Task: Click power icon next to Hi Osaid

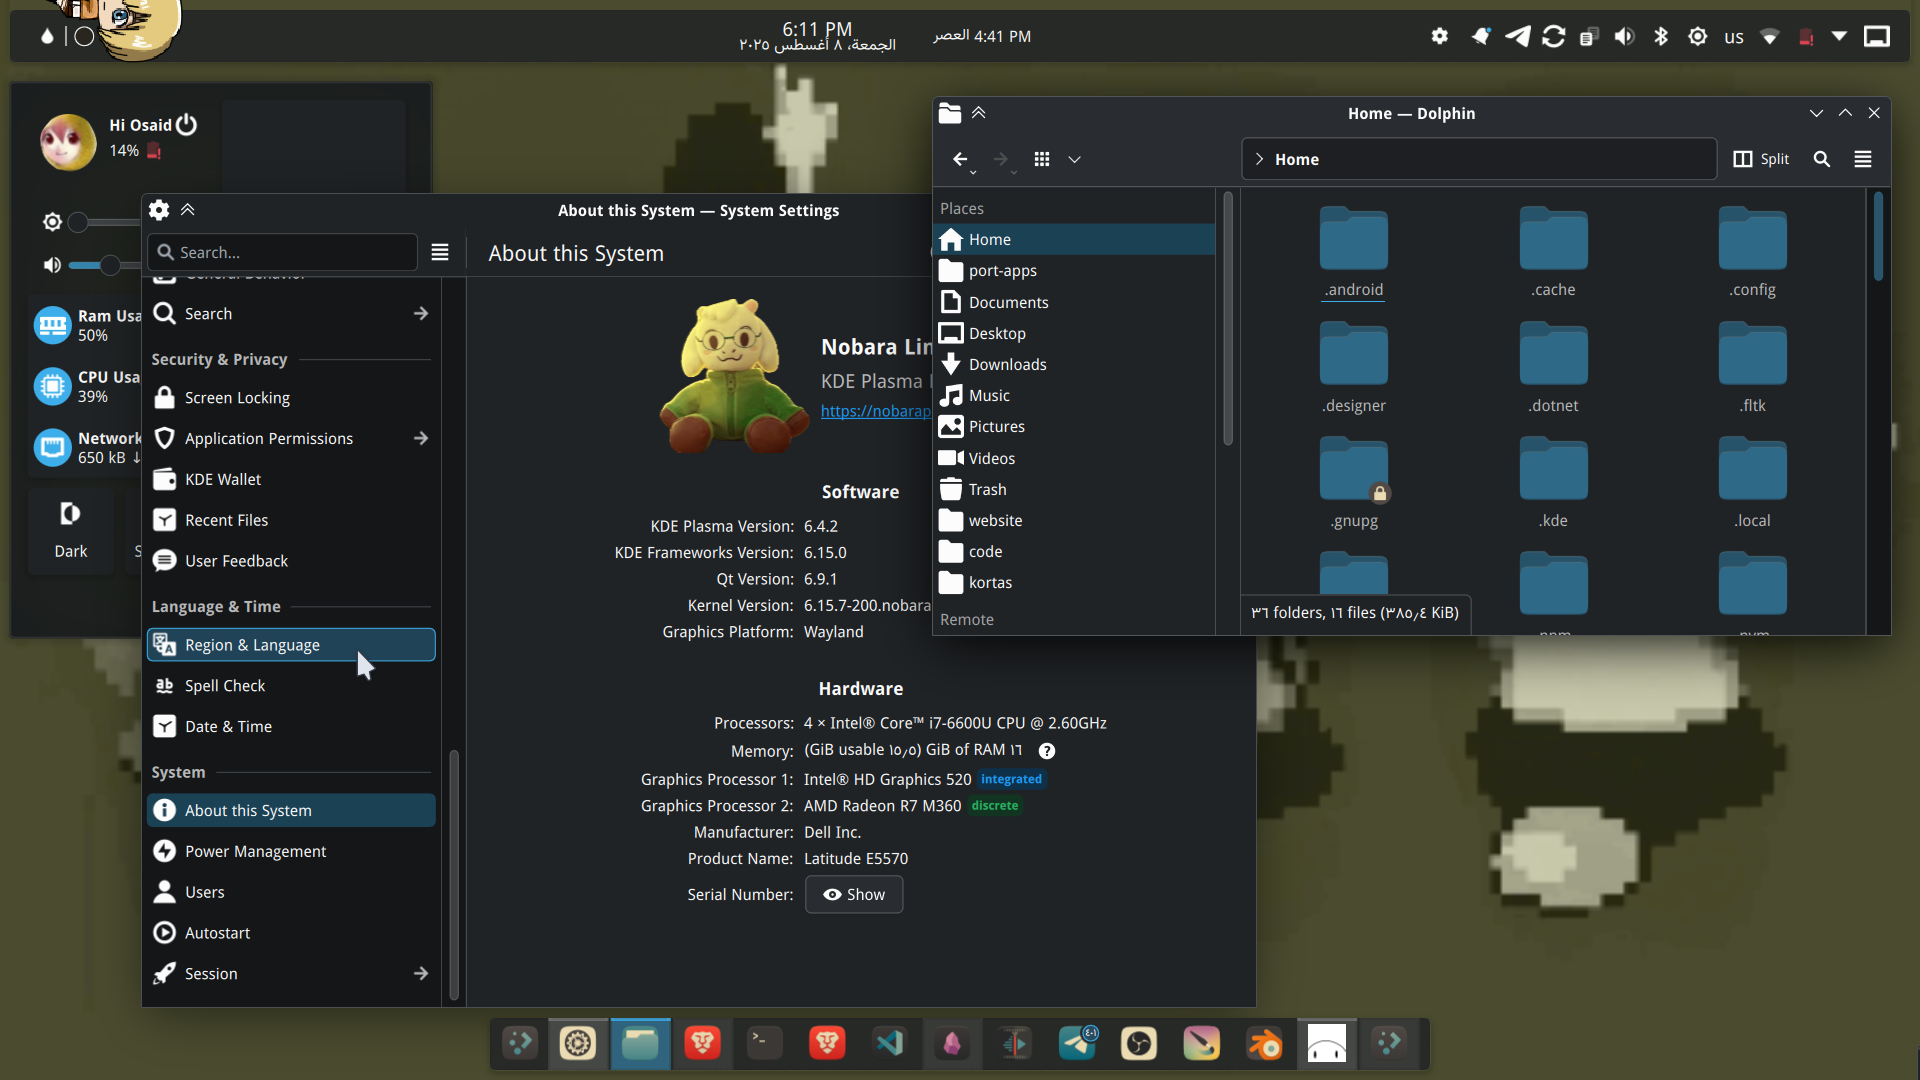Action: pos(187,125)
